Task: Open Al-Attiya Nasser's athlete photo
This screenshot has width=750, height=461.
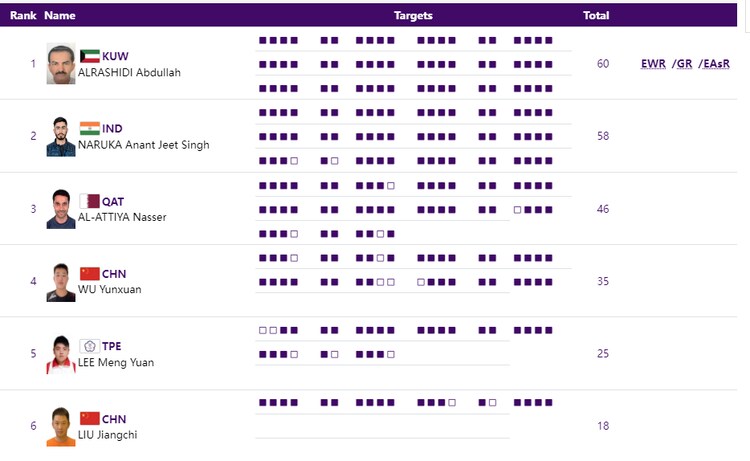Action: [x=60, y=209]
